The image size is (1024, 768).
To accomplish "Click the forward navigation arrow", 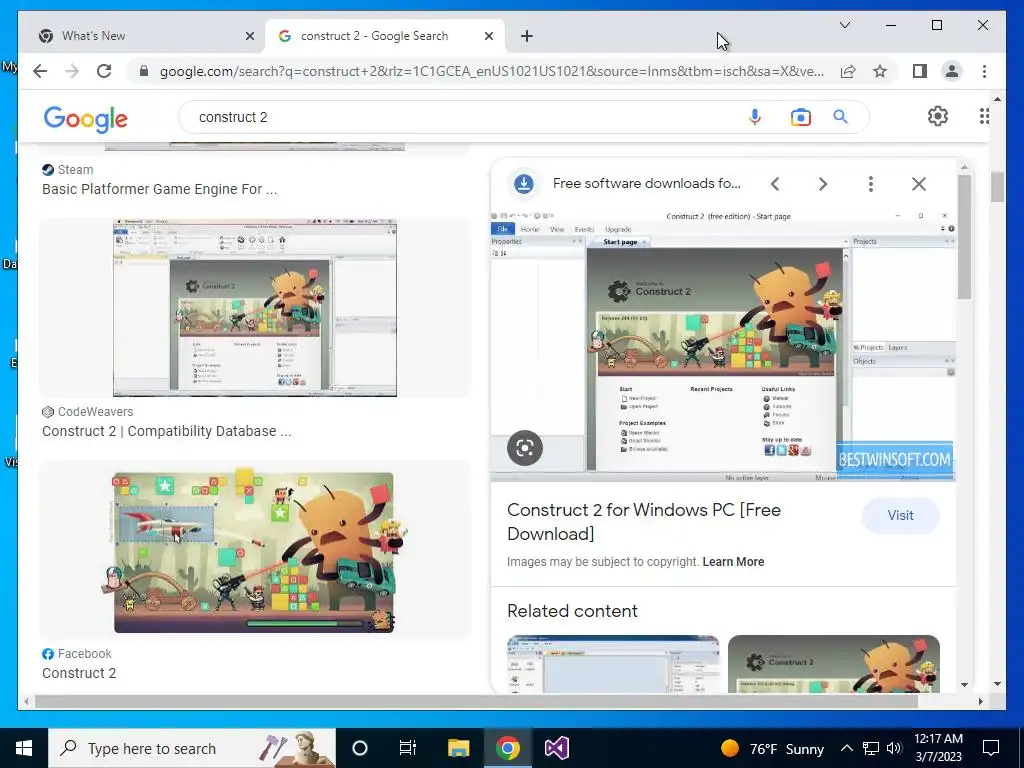I will [72, 71].
